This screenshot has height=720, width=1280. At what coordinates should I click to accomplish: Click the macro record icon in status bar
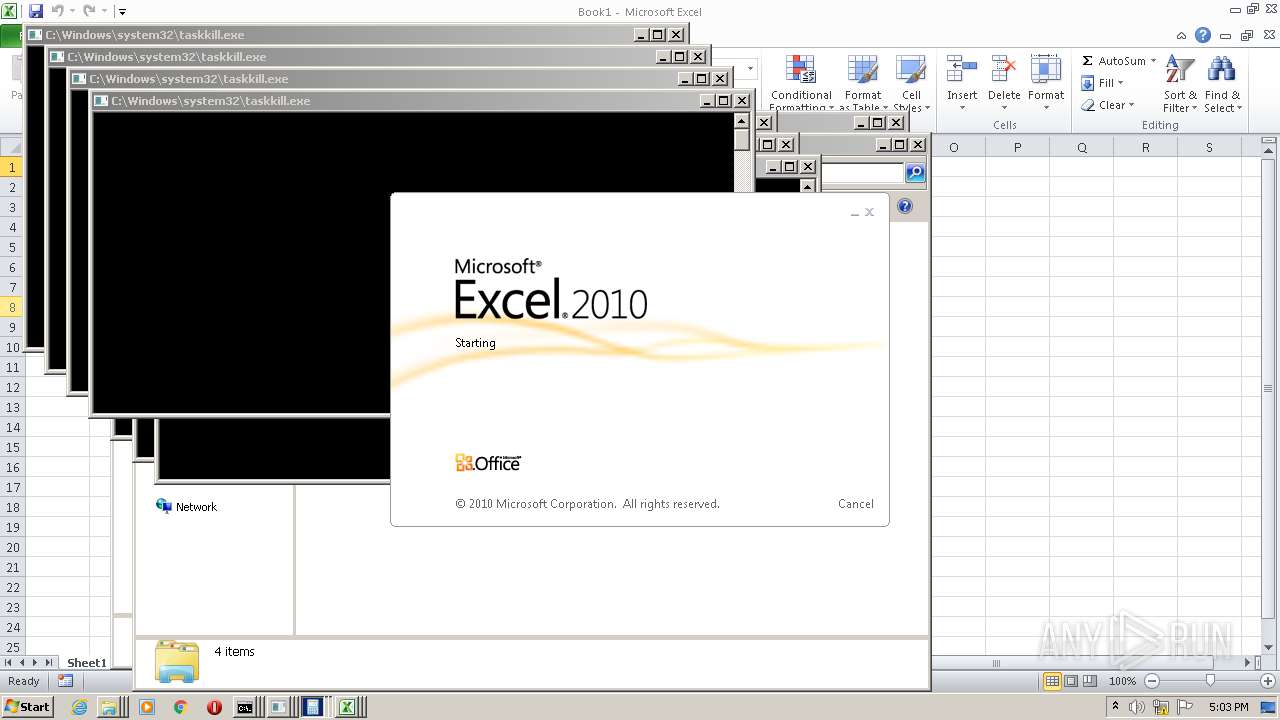65,681
